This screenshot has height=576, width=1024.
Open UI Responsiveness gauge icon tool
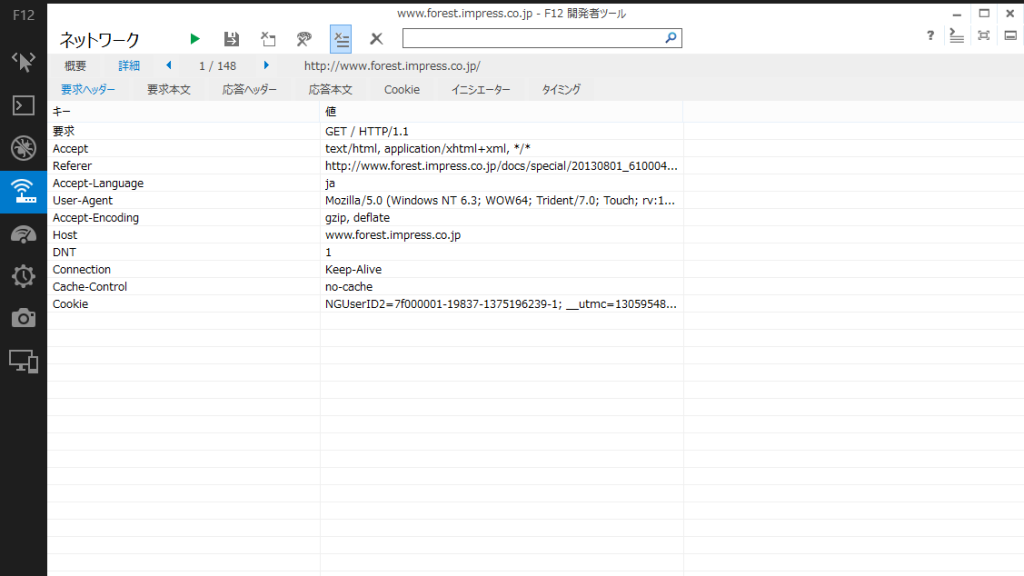pos(24,234)
